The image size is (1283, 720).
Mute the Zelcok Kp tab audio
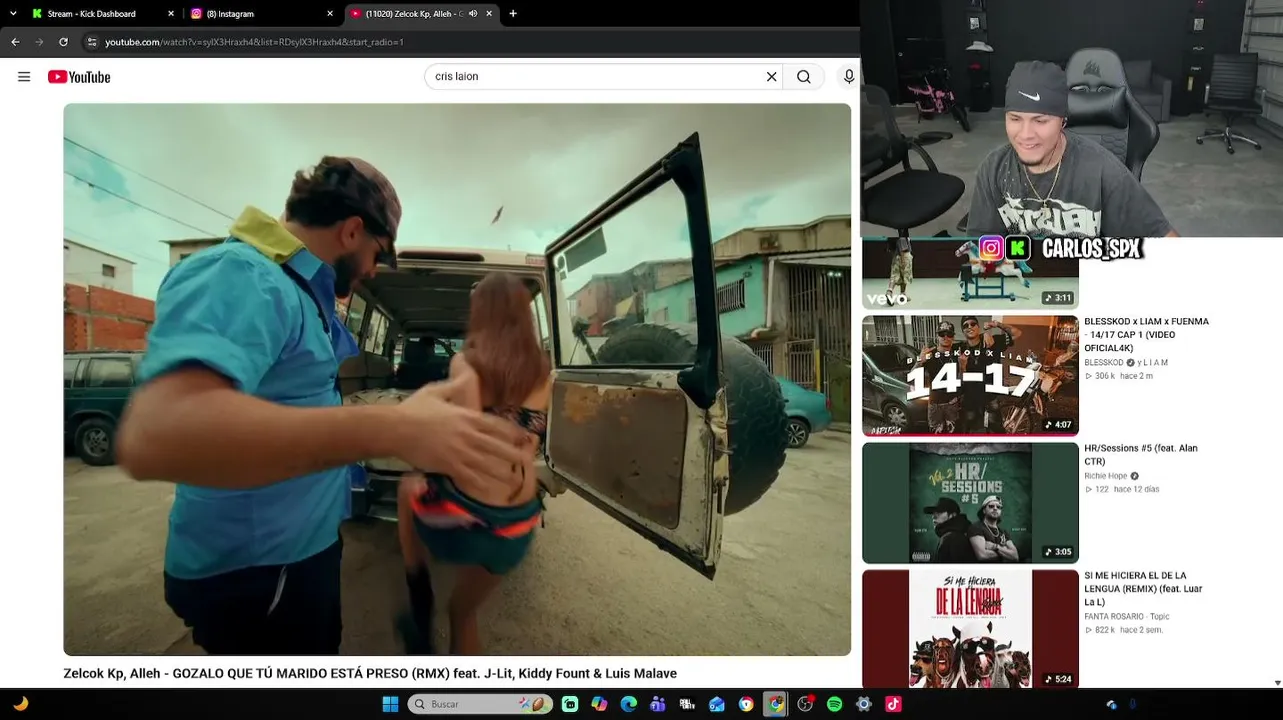[x=473, y=14]
